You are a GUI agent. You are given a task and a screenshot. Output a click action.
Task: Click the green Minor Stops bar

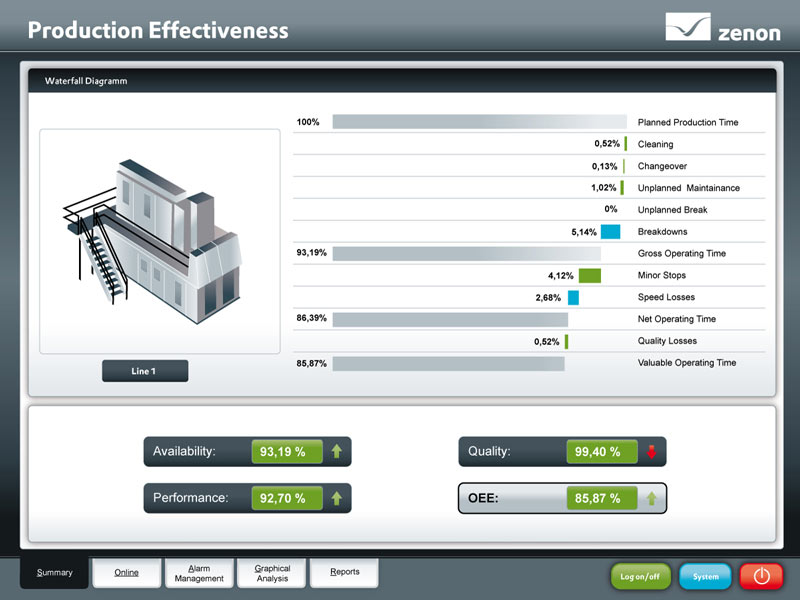point(589,276)
